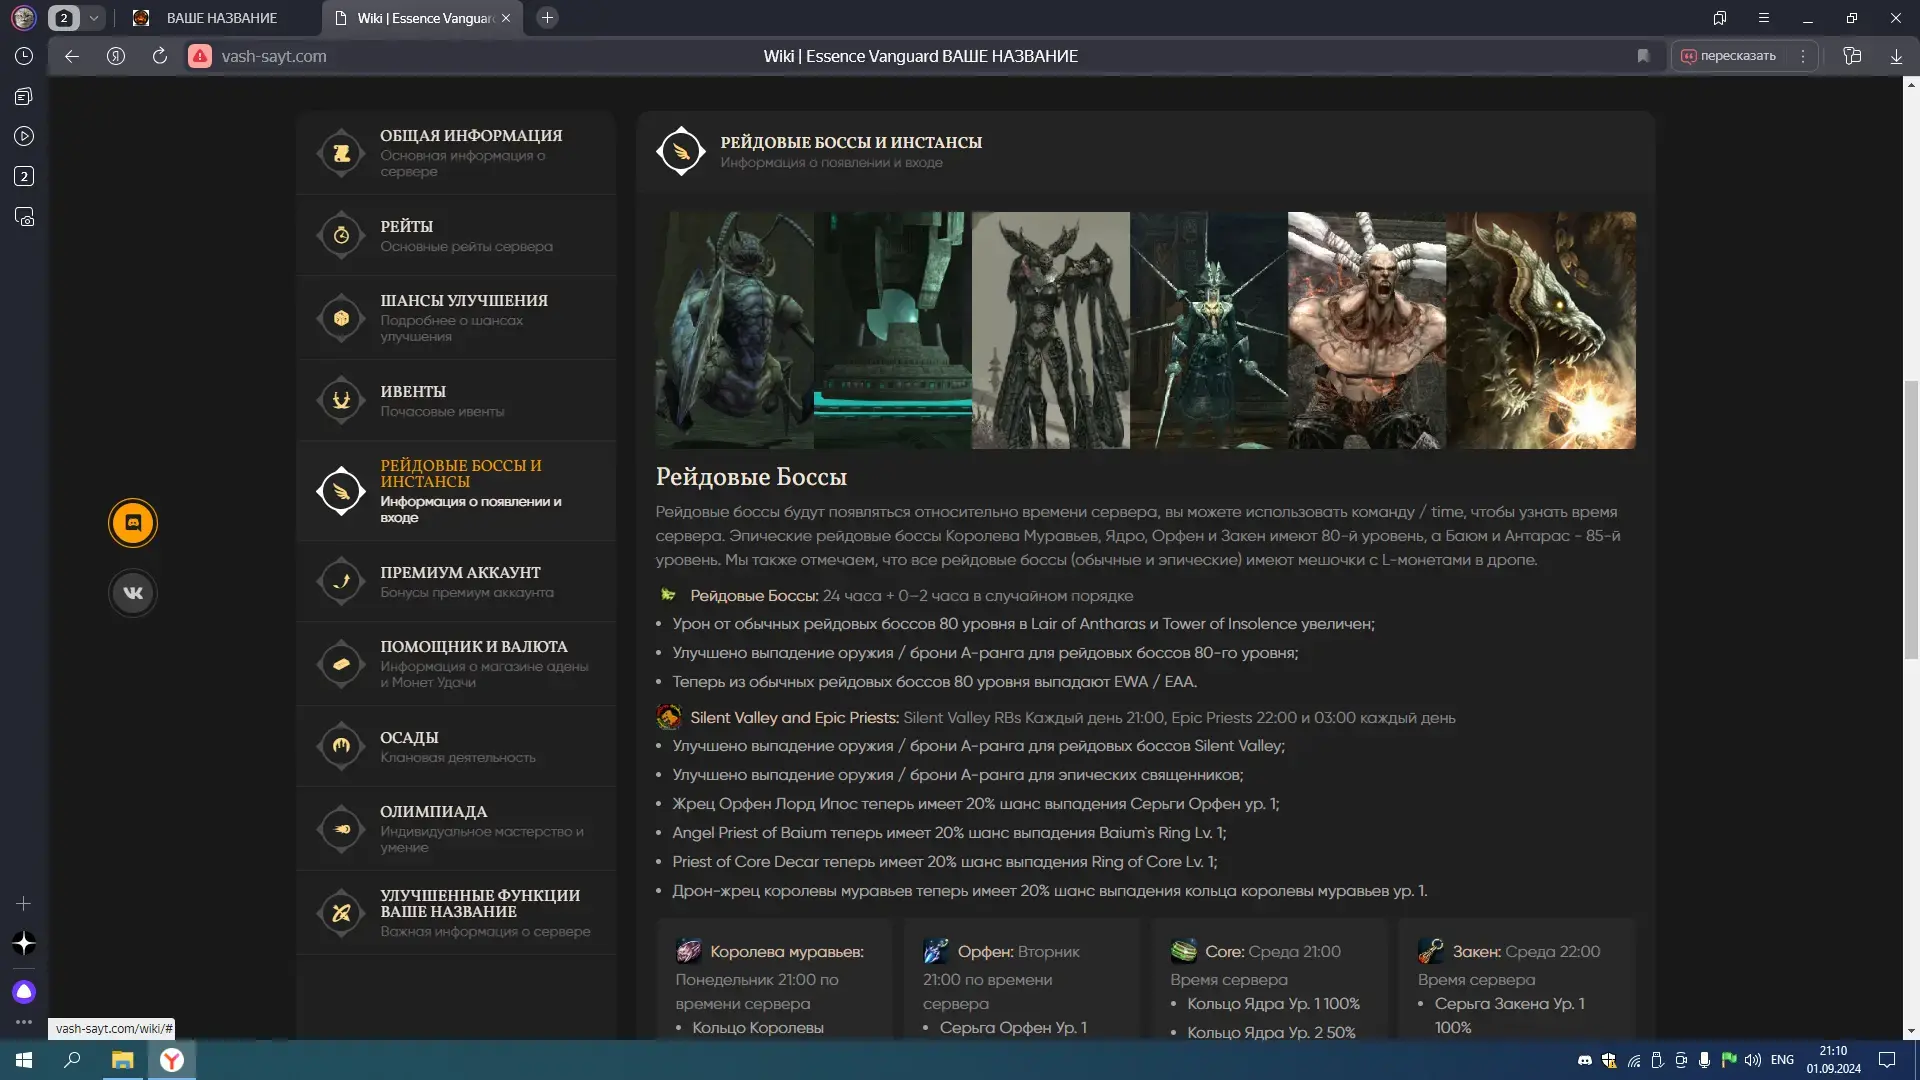Open the Windows notification center icon
The height and width of the screenshot is (1080, 1920).
1887,1060
